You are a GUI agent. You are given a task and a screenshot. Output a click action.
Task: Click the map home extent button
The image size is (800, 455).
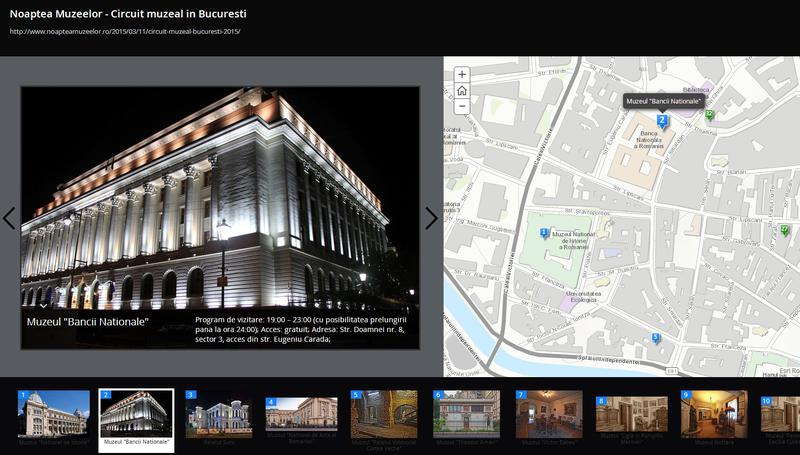coord(461,90)
